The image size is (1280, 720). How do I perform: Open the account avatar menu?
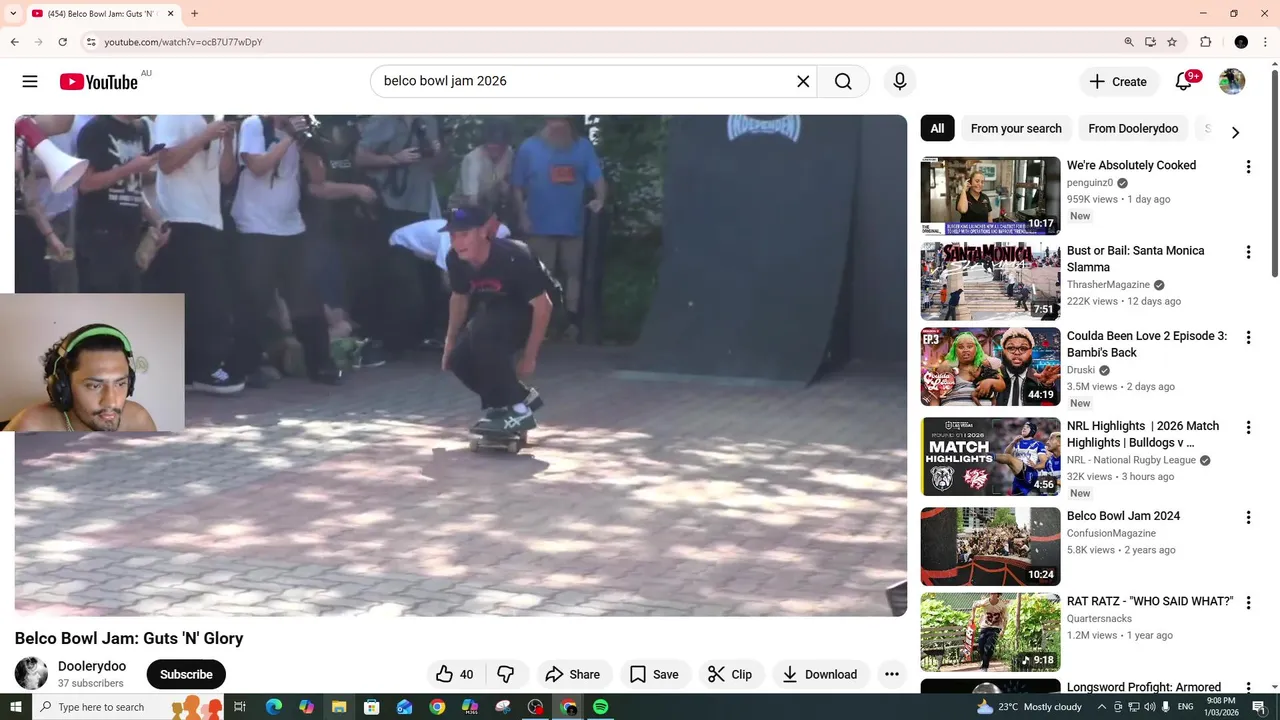coord(1232,82)
